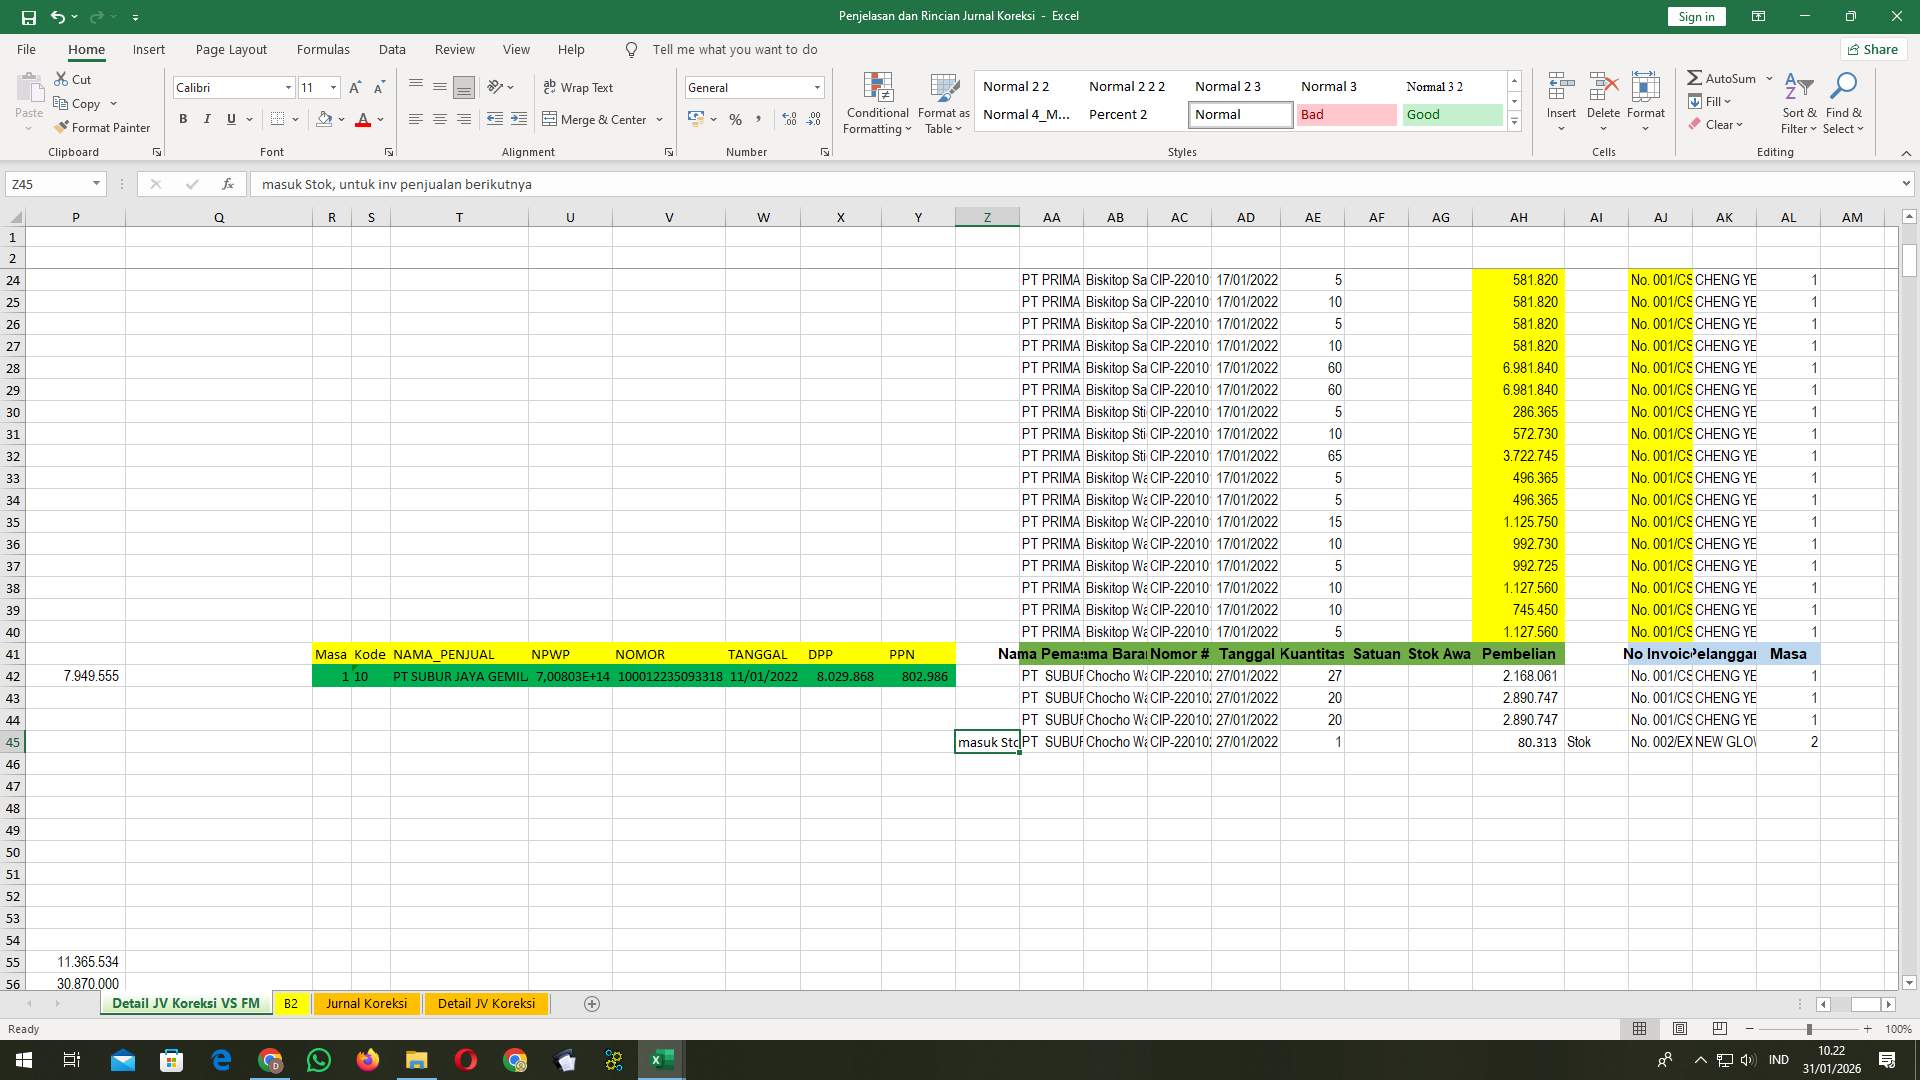Open the Jurnal Koreksi sheet tab
The width and height of the screenshot is (1920, 1080).
tap(366, 1003)
